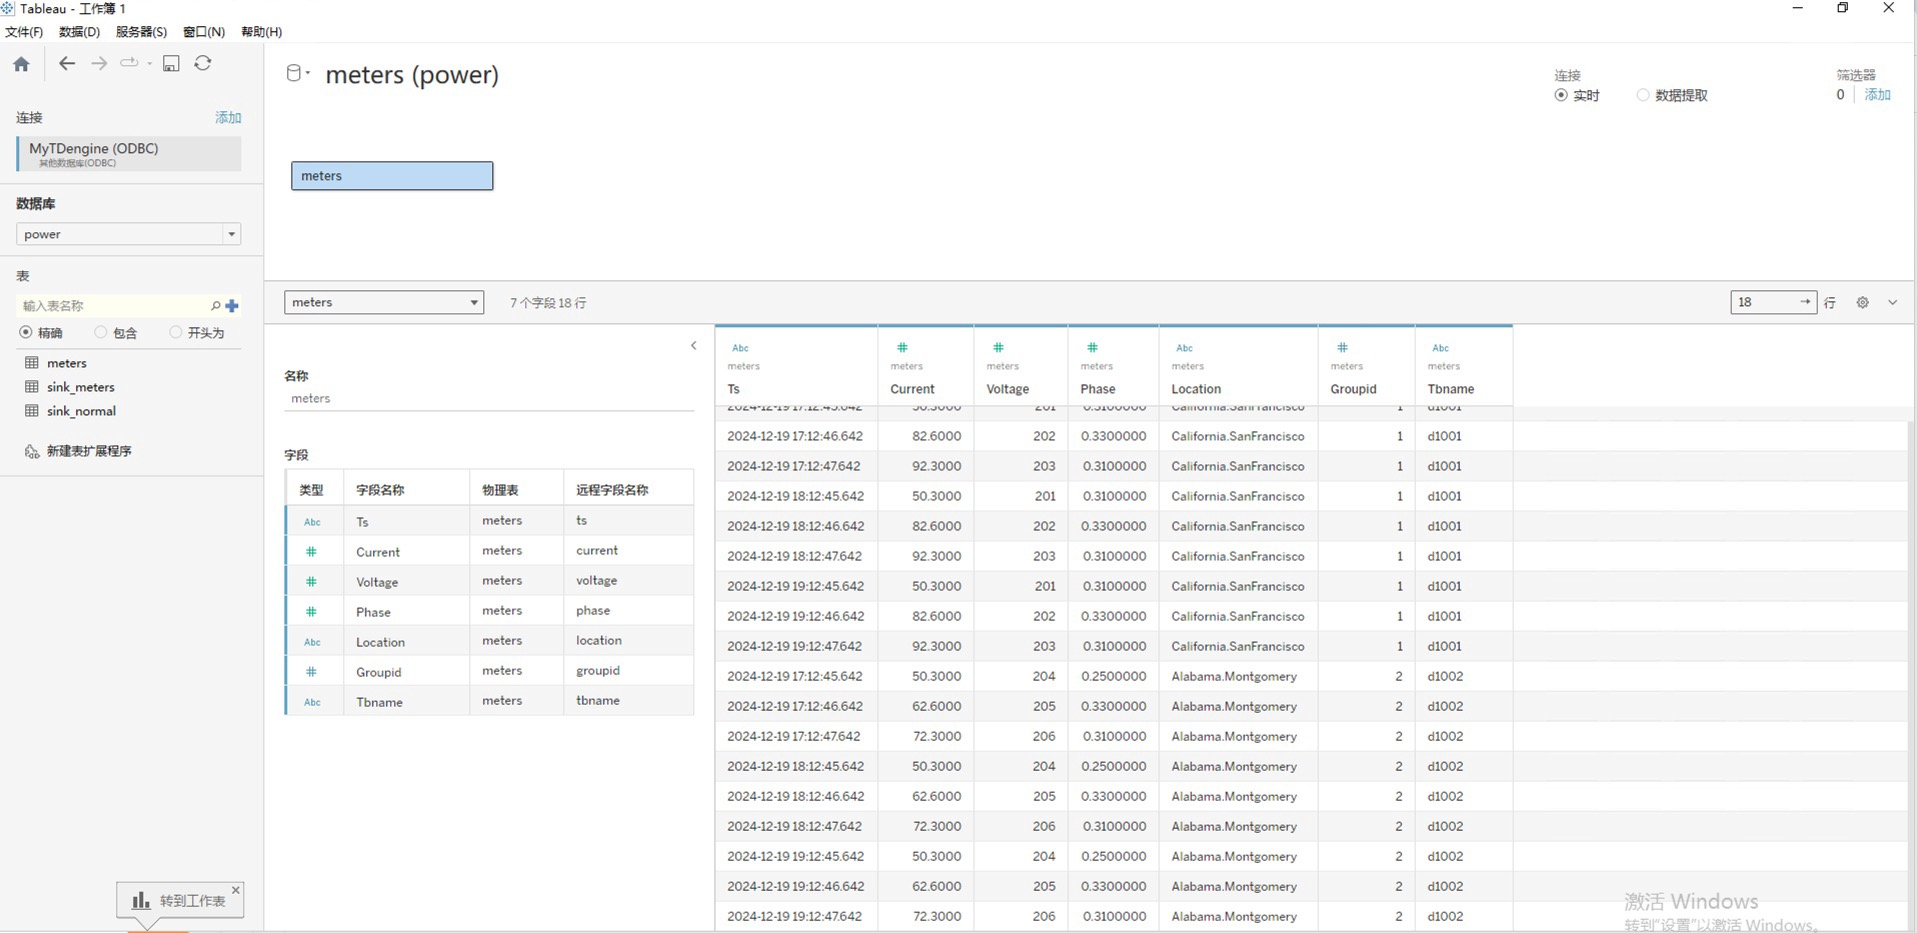Click Add link next to Connections
The width and height of the screenshot is (1917, 933).
228,118
